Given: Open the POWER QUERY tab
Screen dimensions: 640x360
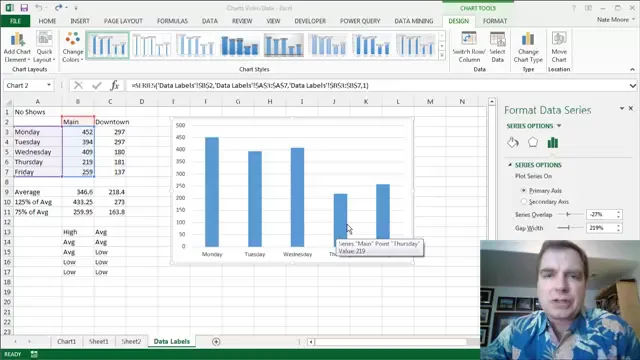Looking at the screenshot, I should [360, 21].
